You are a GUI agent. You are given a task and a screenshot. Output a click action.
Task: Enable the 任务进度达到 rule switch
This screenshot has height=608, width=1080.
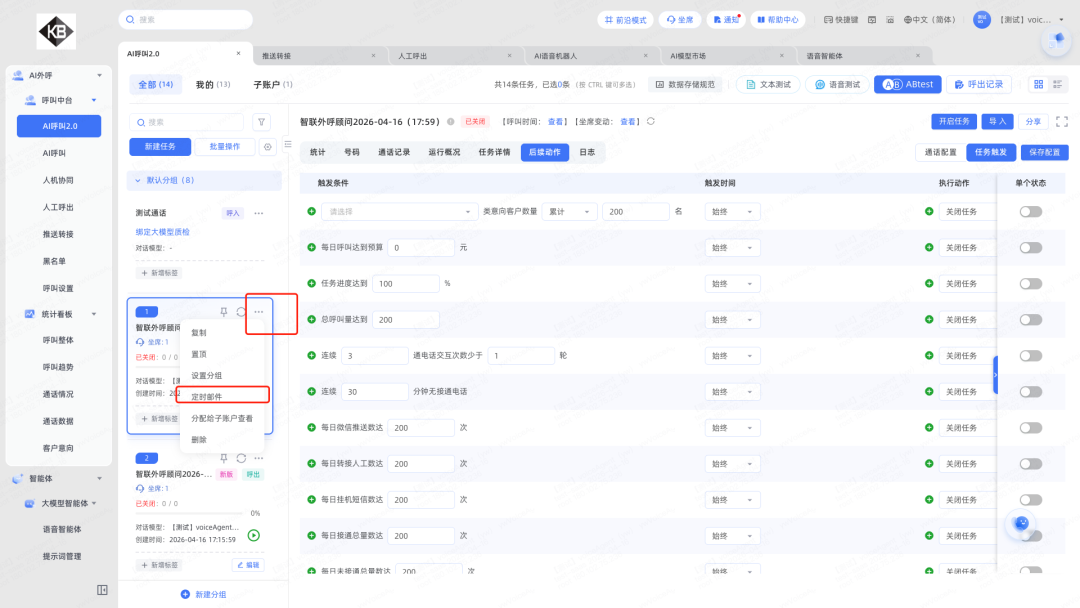(1030, 284)
